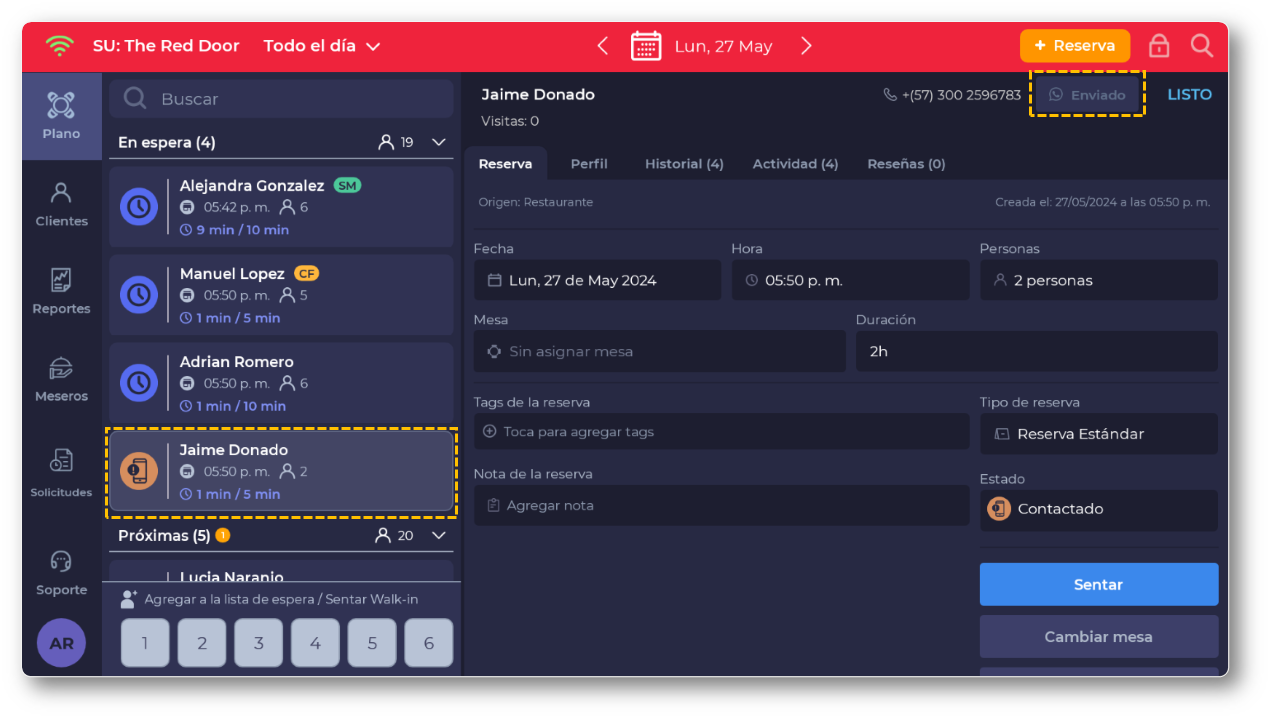Select Alejandra Gonzalez's name in the waitlist
This screenshot has width=1271, height=719.
click(252, 186)
